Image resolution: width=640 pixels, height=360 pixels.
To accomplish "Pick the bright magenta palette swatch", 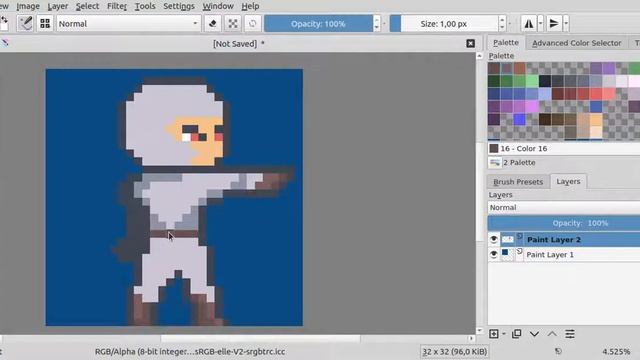I will (x=532, y=107).
